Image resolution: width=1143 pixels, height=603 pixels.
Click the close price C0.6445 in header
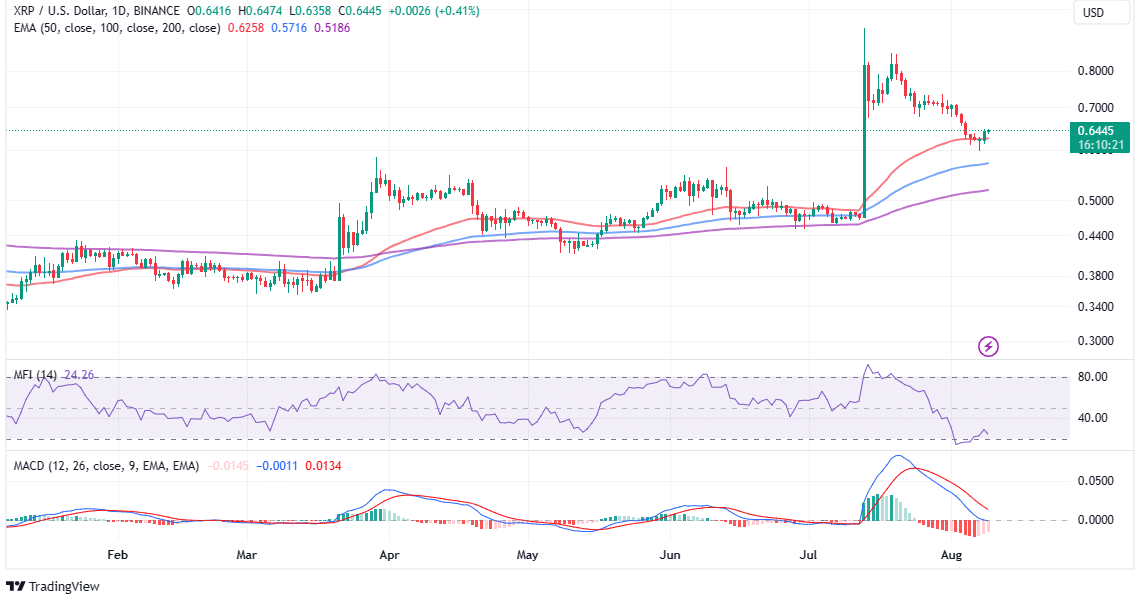click(359, 11)
